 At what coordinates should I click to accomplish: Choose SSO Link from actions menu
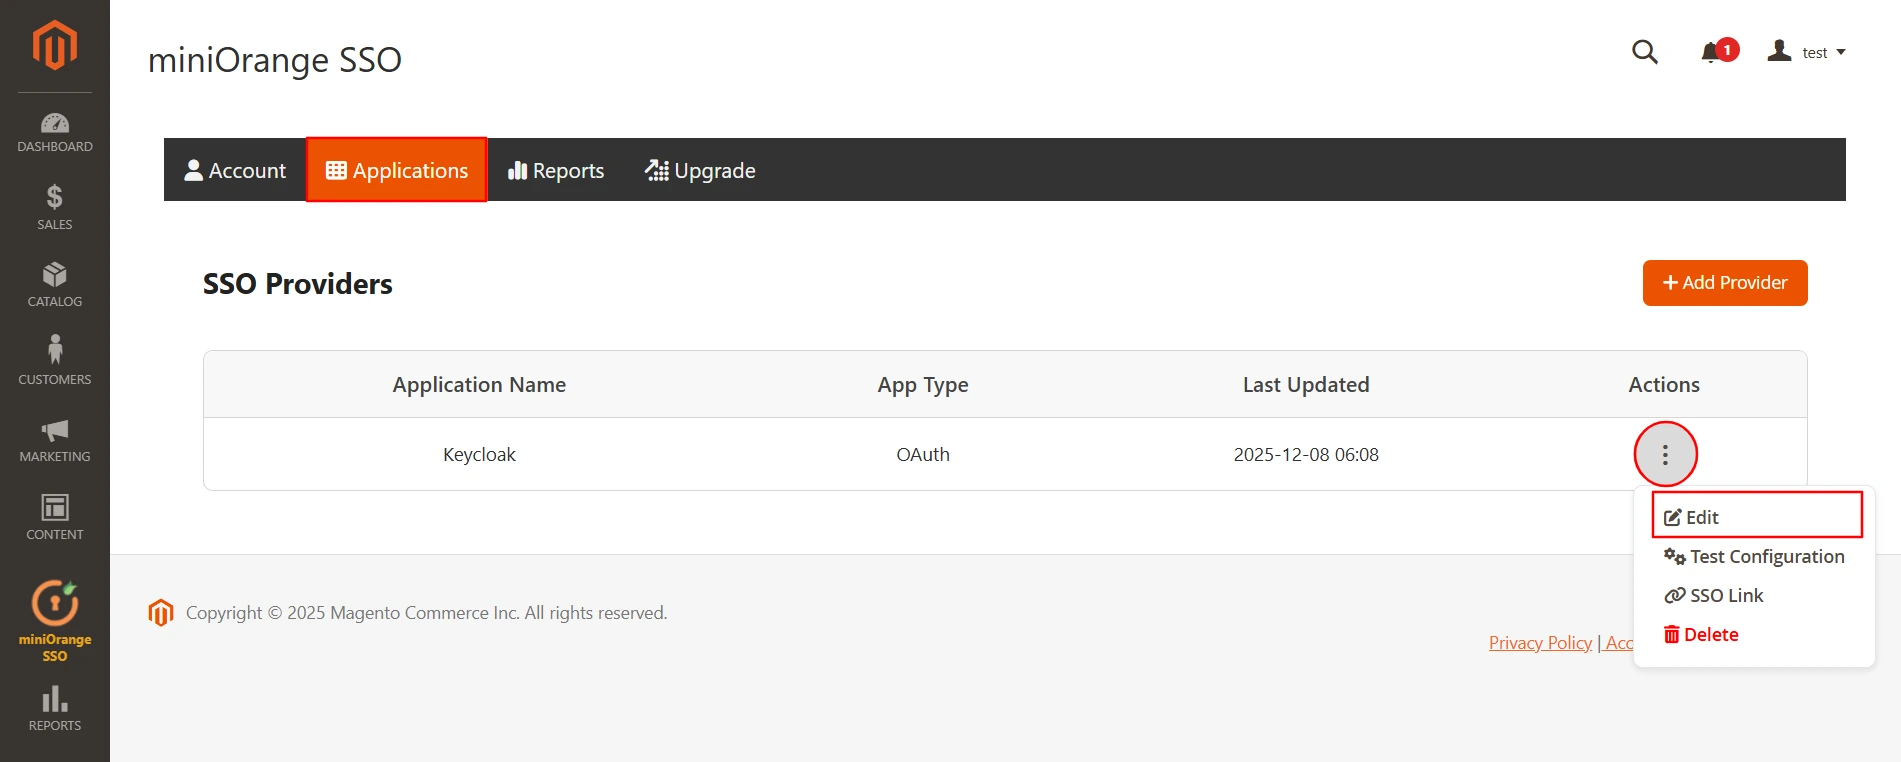point(1714,596)
